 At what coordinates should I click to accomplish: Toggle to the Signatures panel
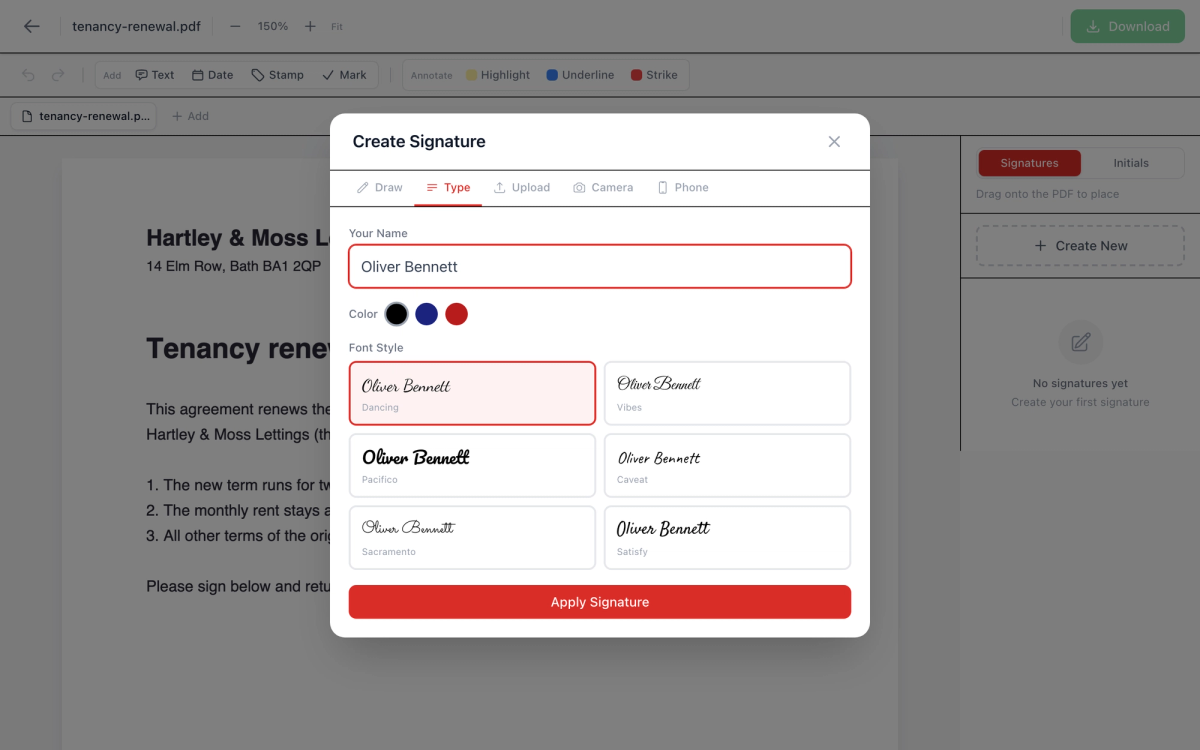1029,163
